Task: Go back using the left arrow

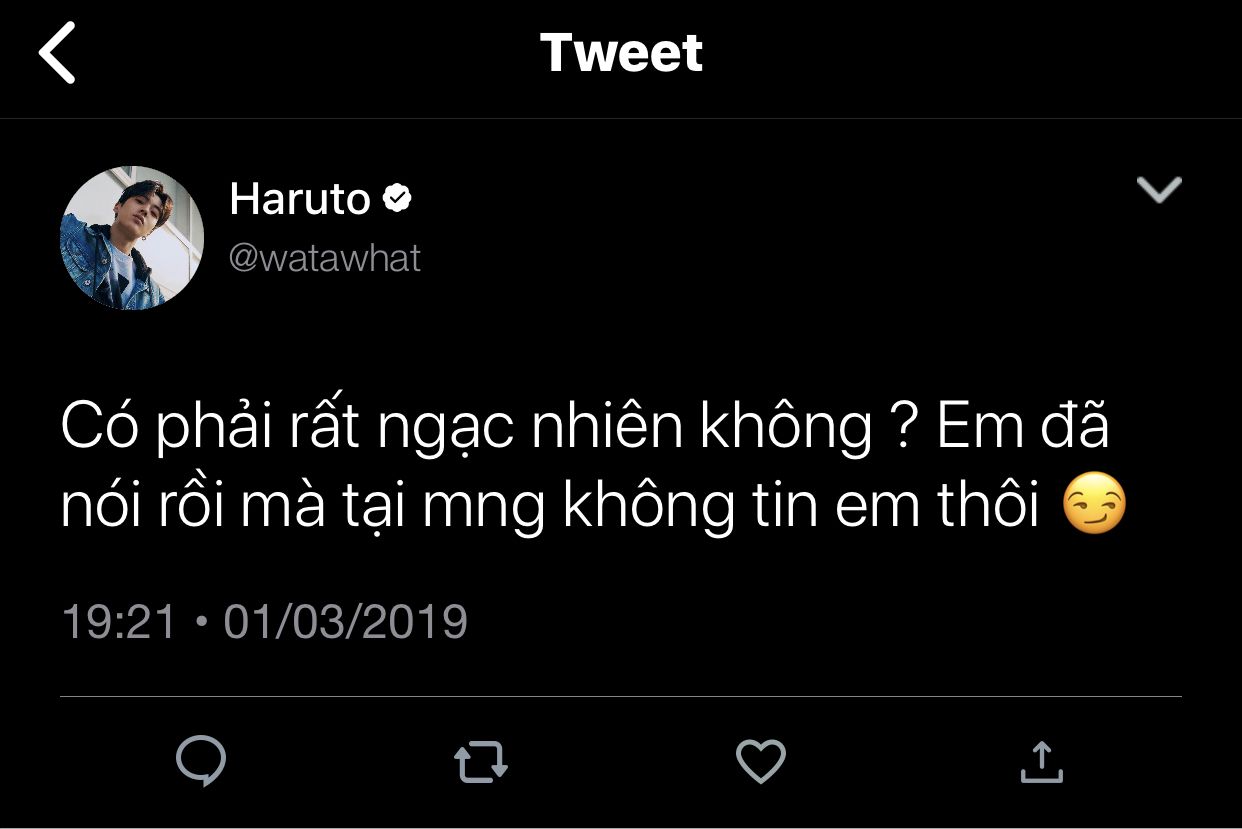Action: [57, 54]
